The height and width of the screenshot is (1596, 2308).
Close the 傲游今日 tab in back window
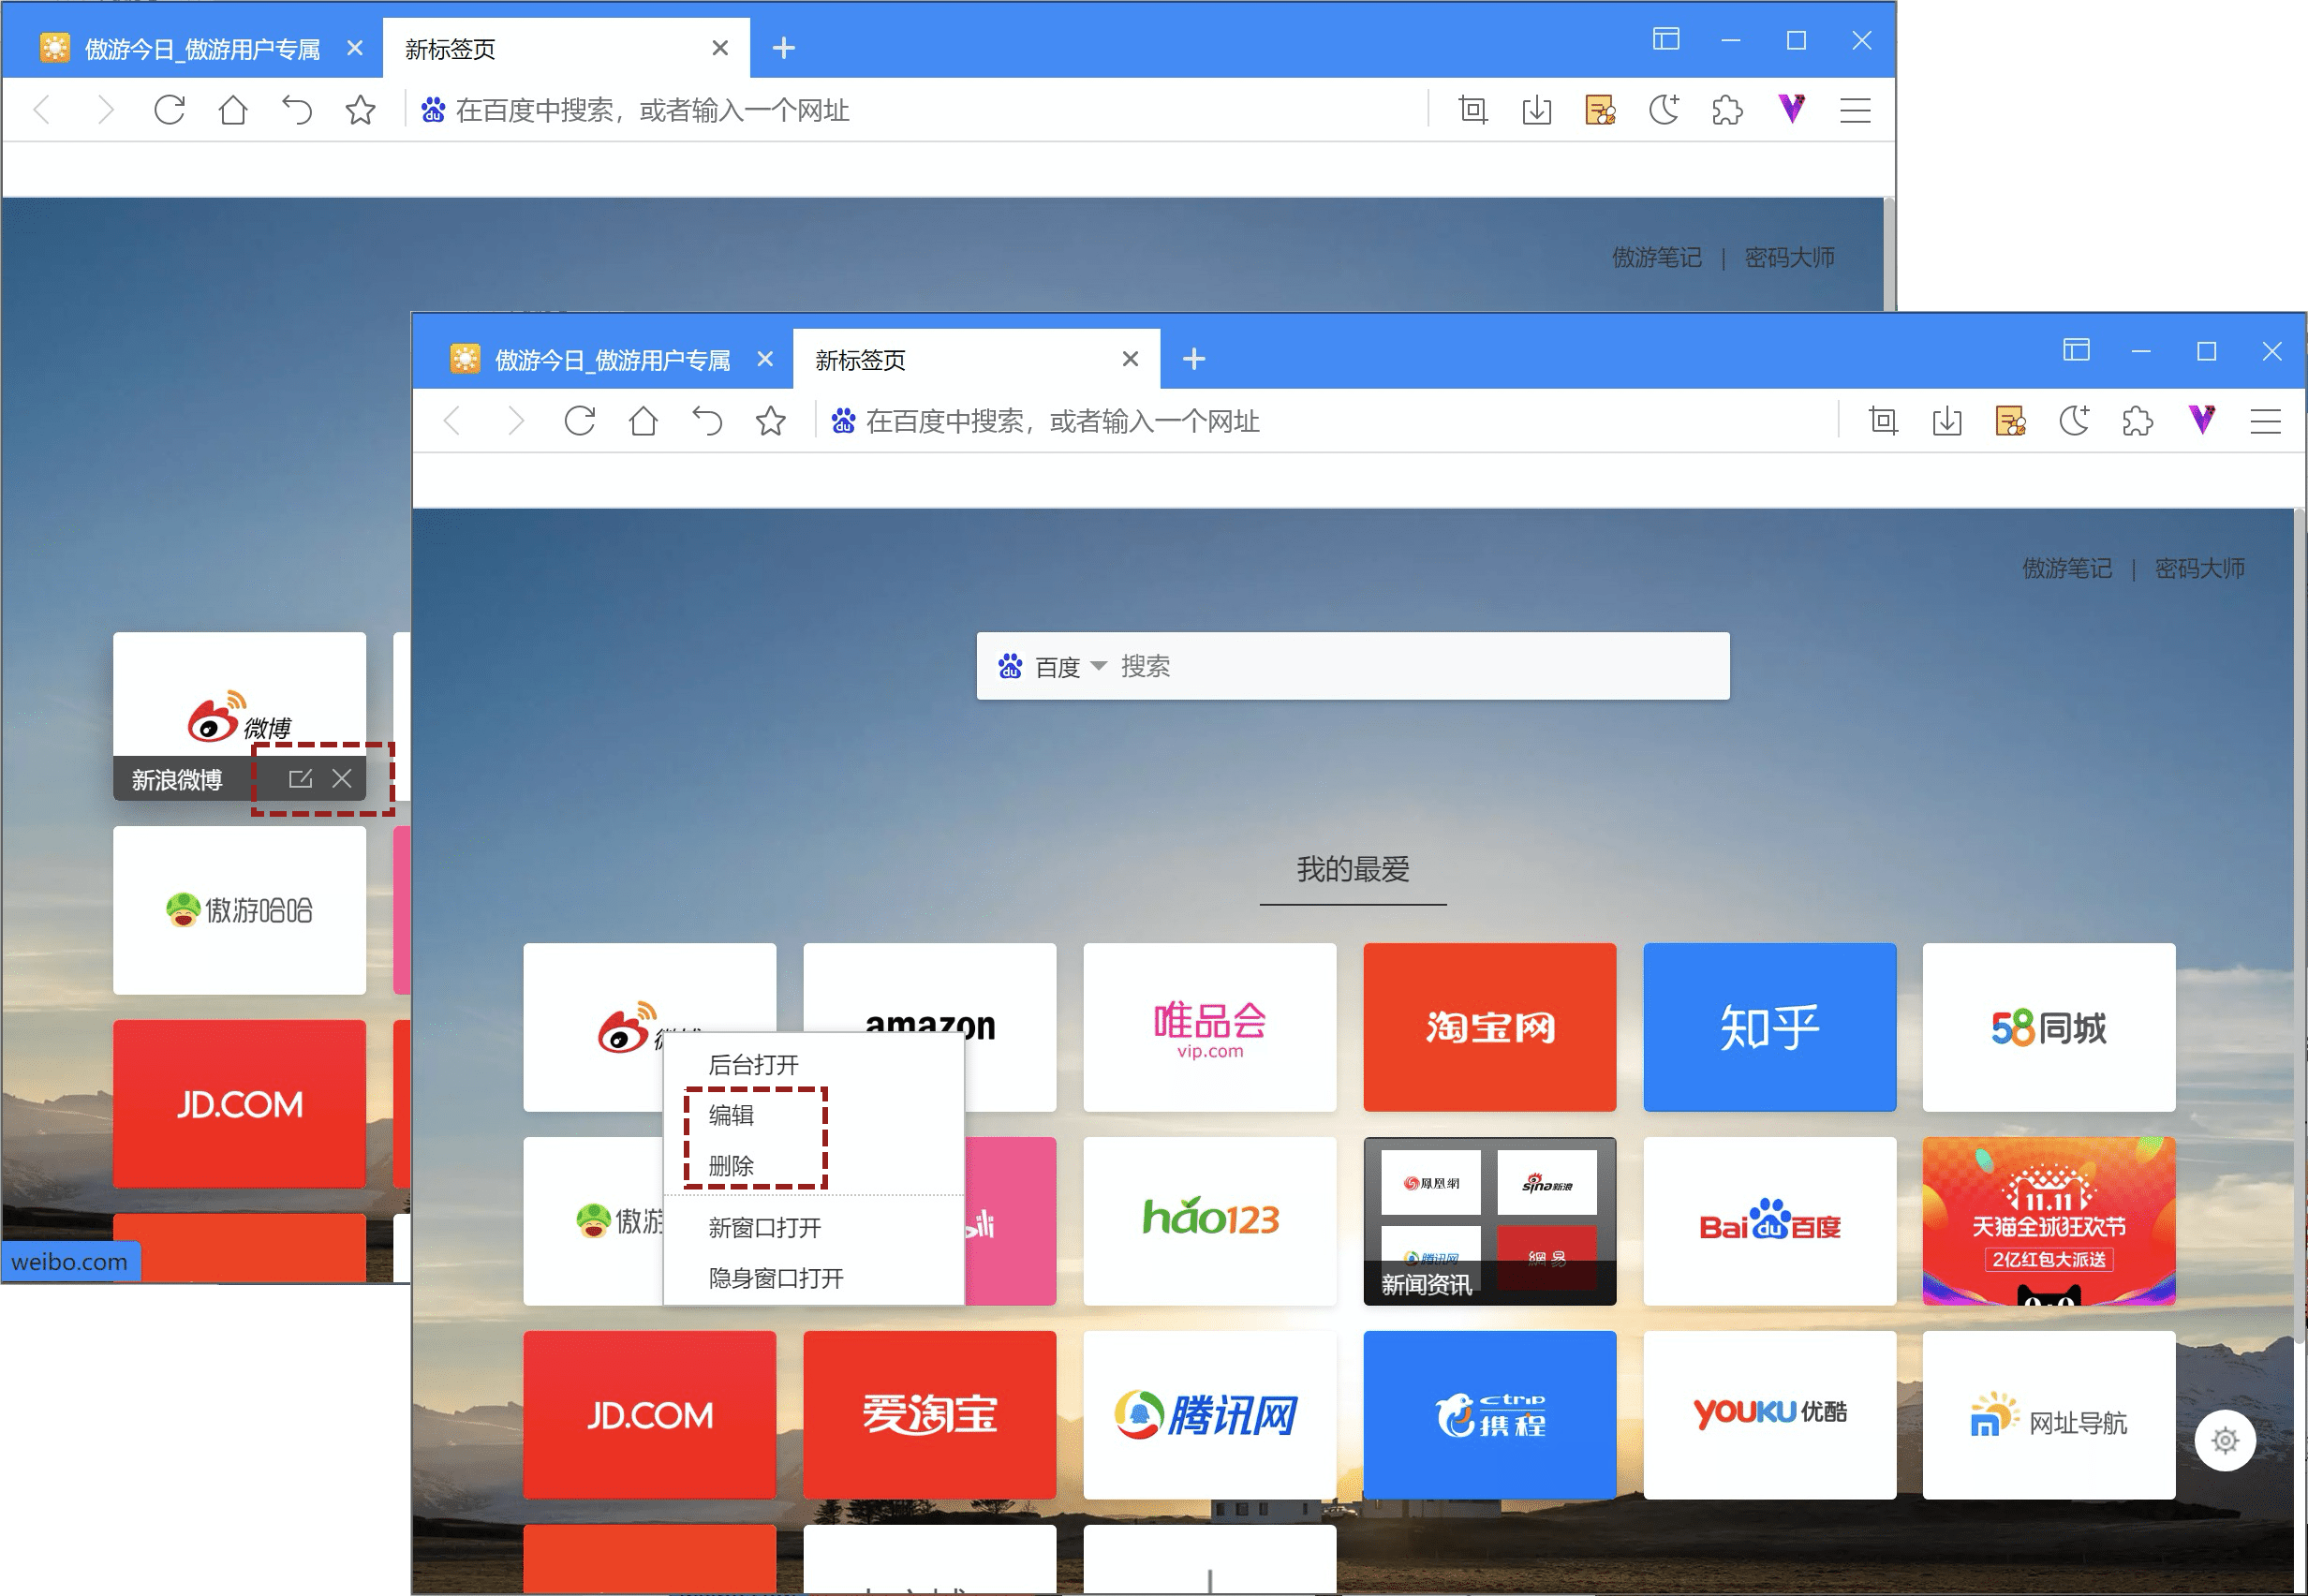[354, 48]
